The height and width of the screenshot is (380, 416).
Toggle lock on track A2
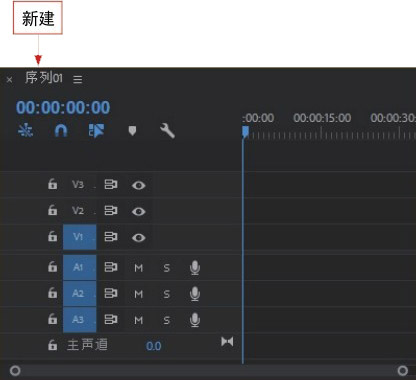[x=52, y=293]
